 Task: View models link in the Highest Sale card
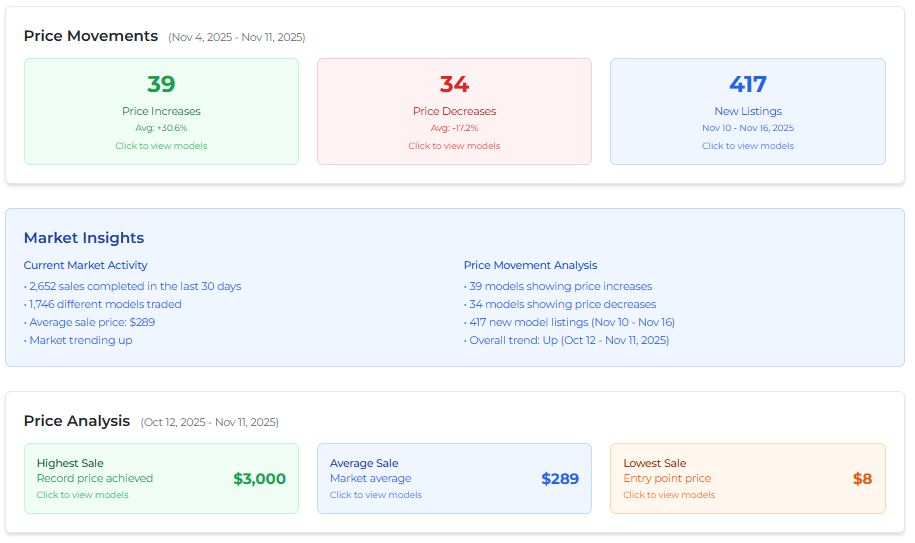(x=83, y=495)
